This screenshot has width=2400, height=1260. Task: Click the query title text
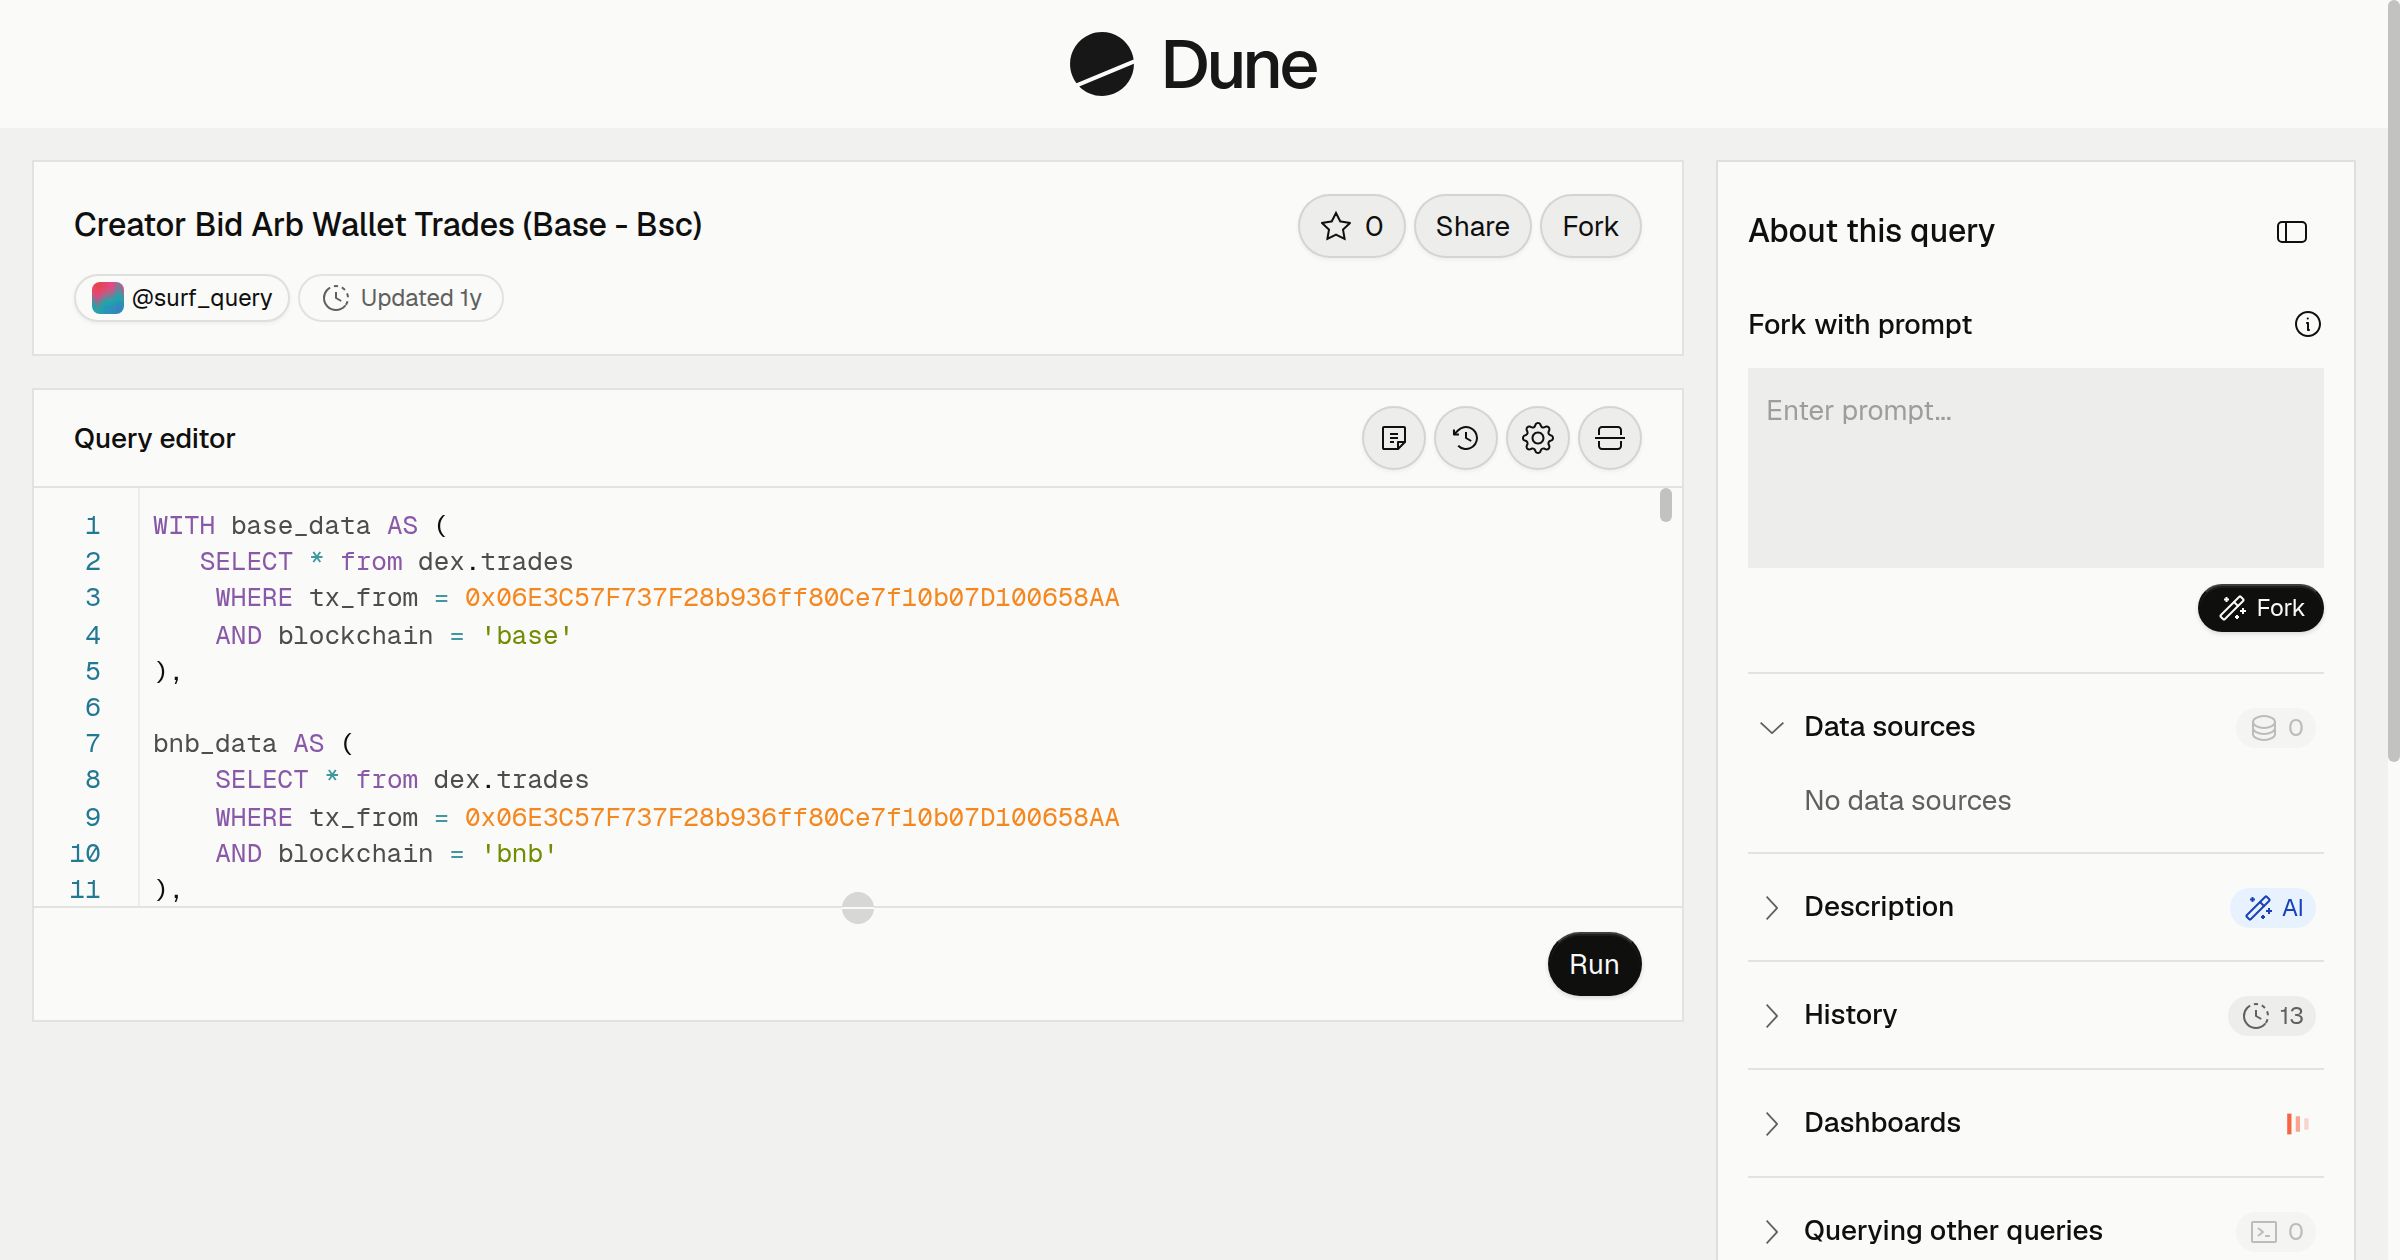tap(388, 225)
